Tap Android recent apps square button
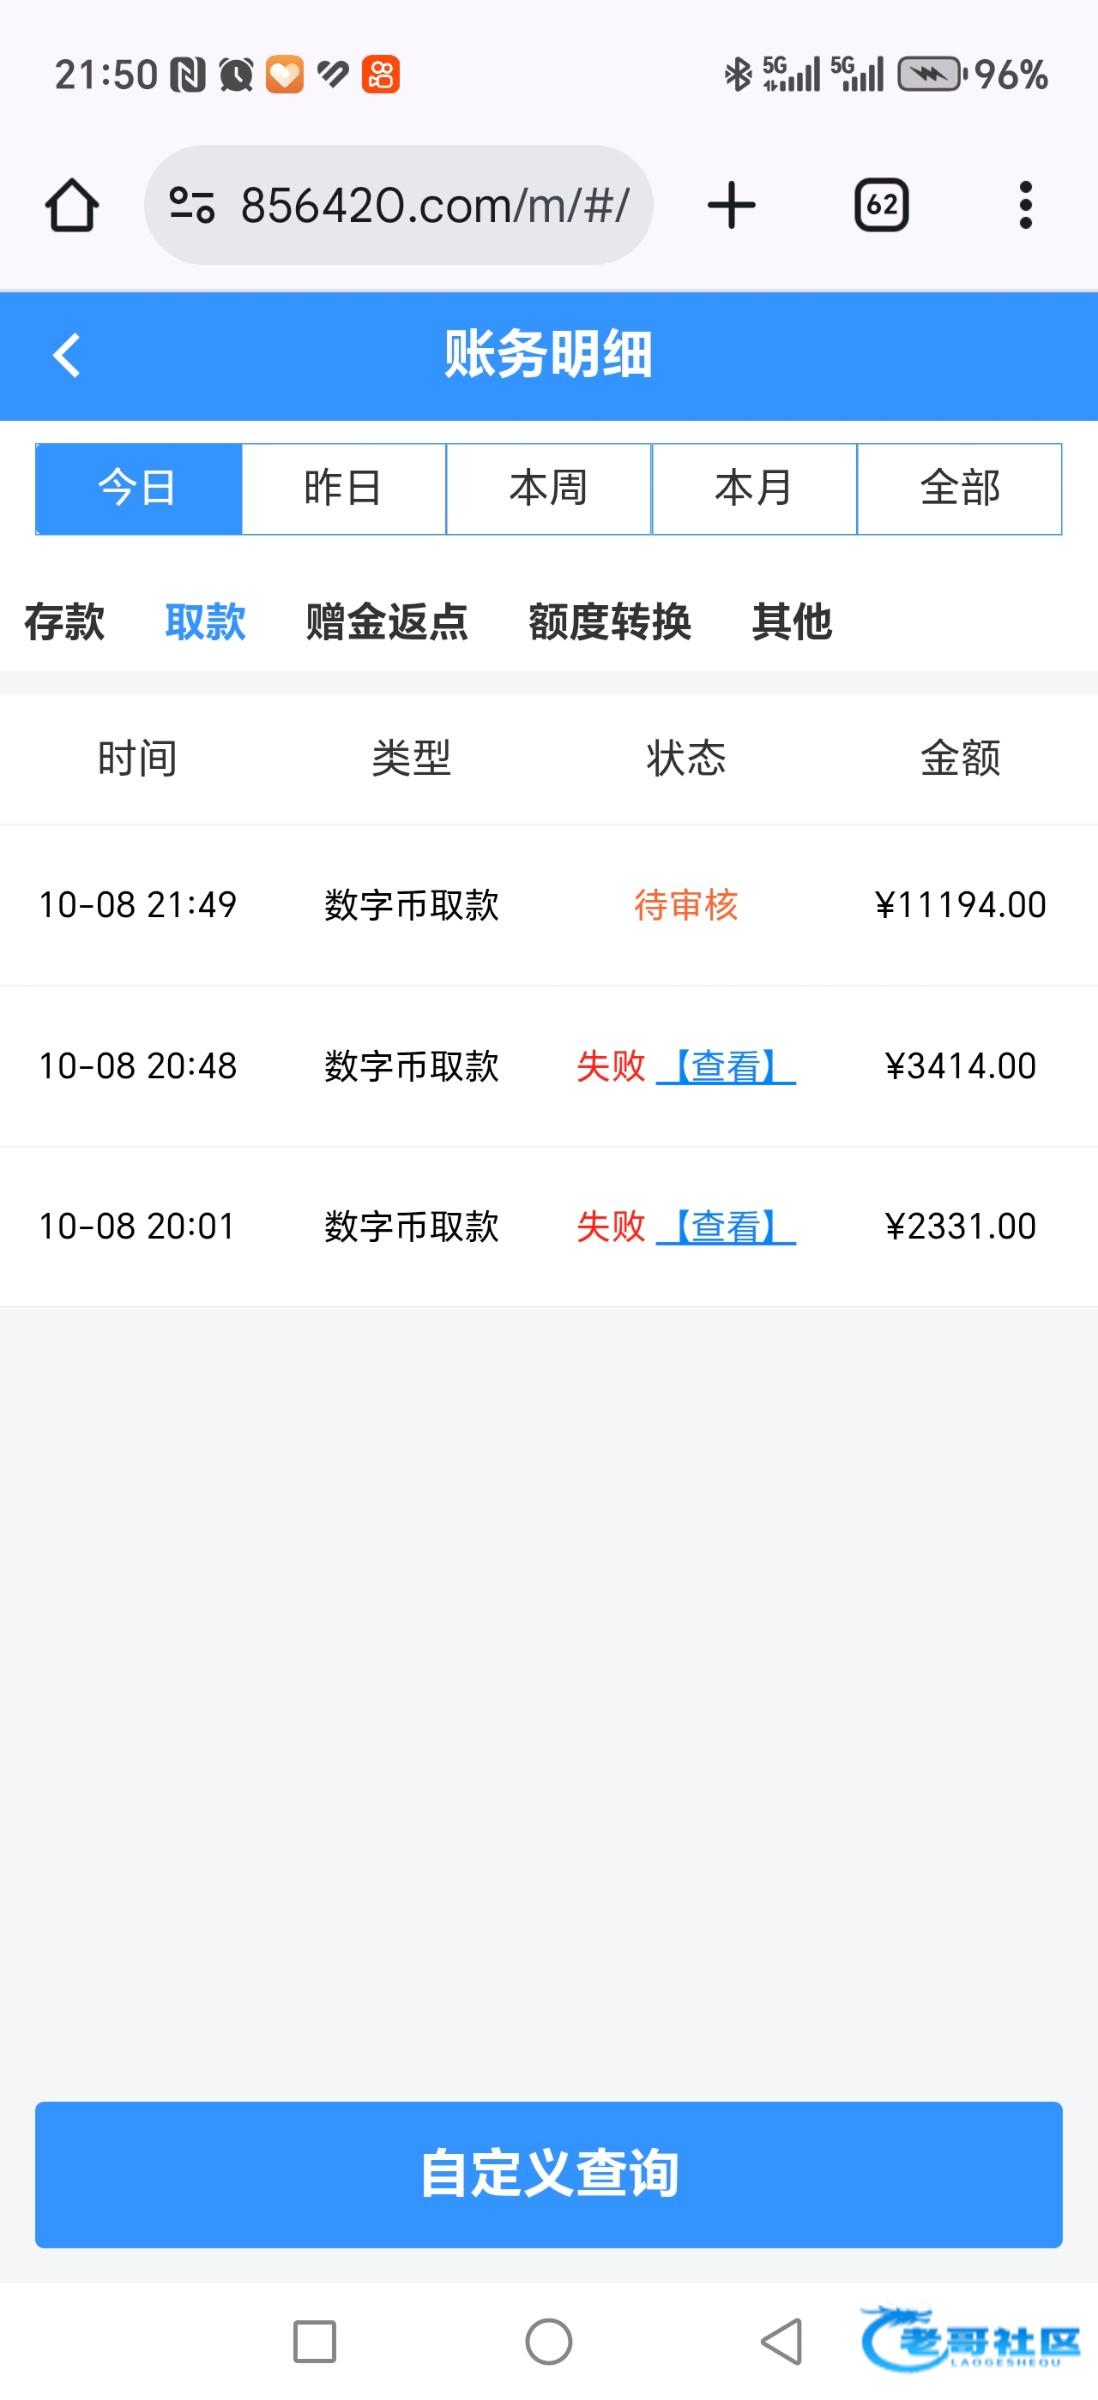Image resolution: width=1098 pixels, height=2400 pixels. [x=314, y=2341]
